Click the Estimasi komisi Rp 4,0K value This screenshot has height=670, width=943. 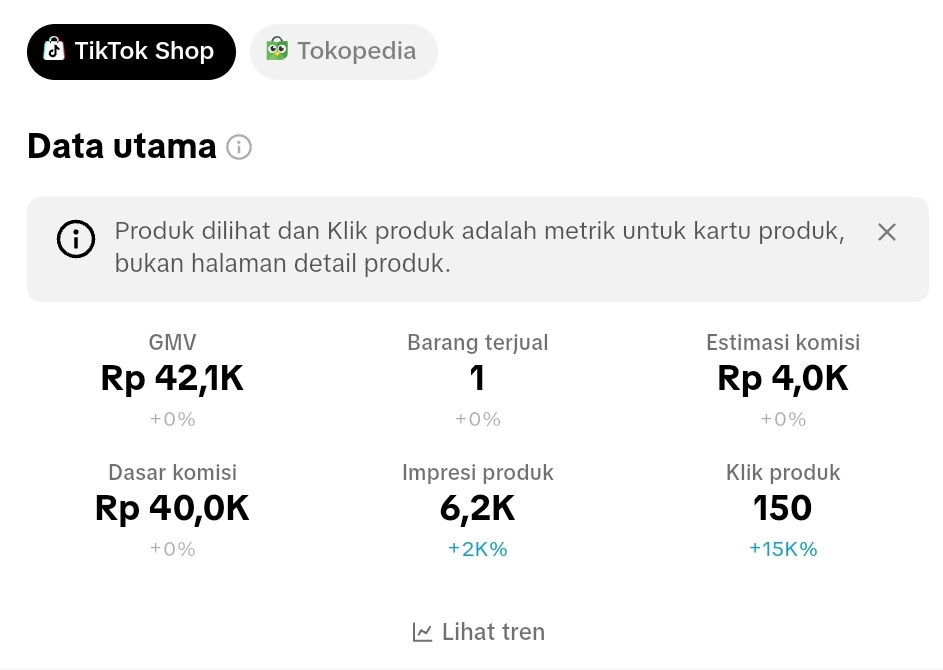tap(783, 379)
